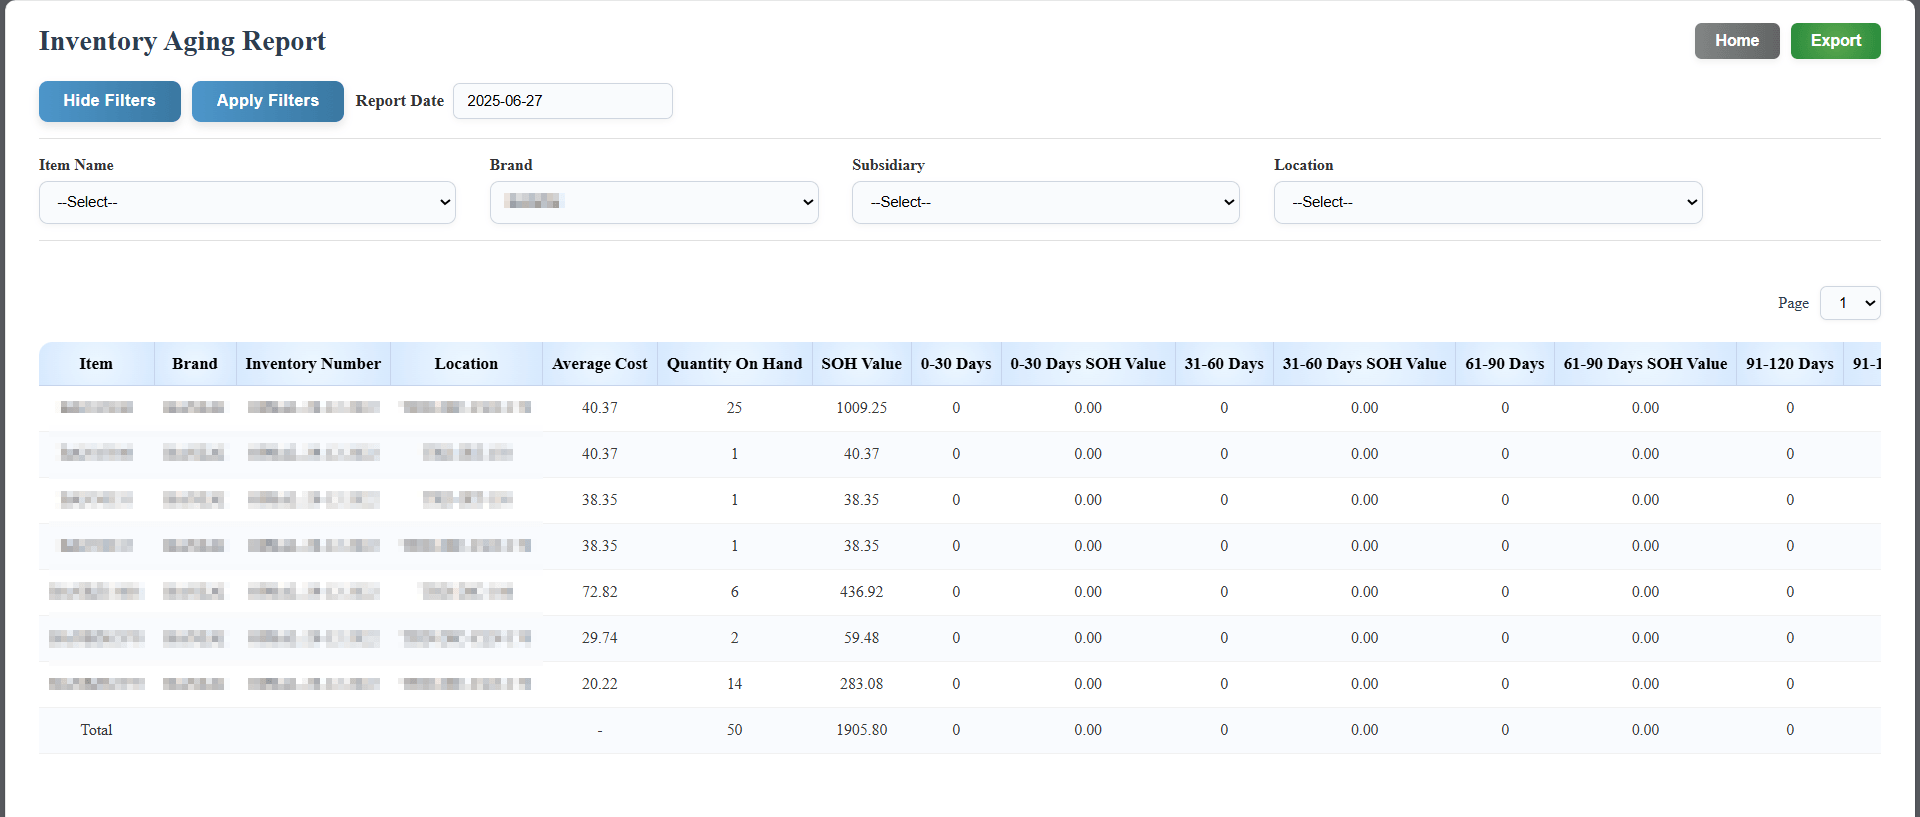
Task: Open the Report Date field
Action: pos(563,101)
